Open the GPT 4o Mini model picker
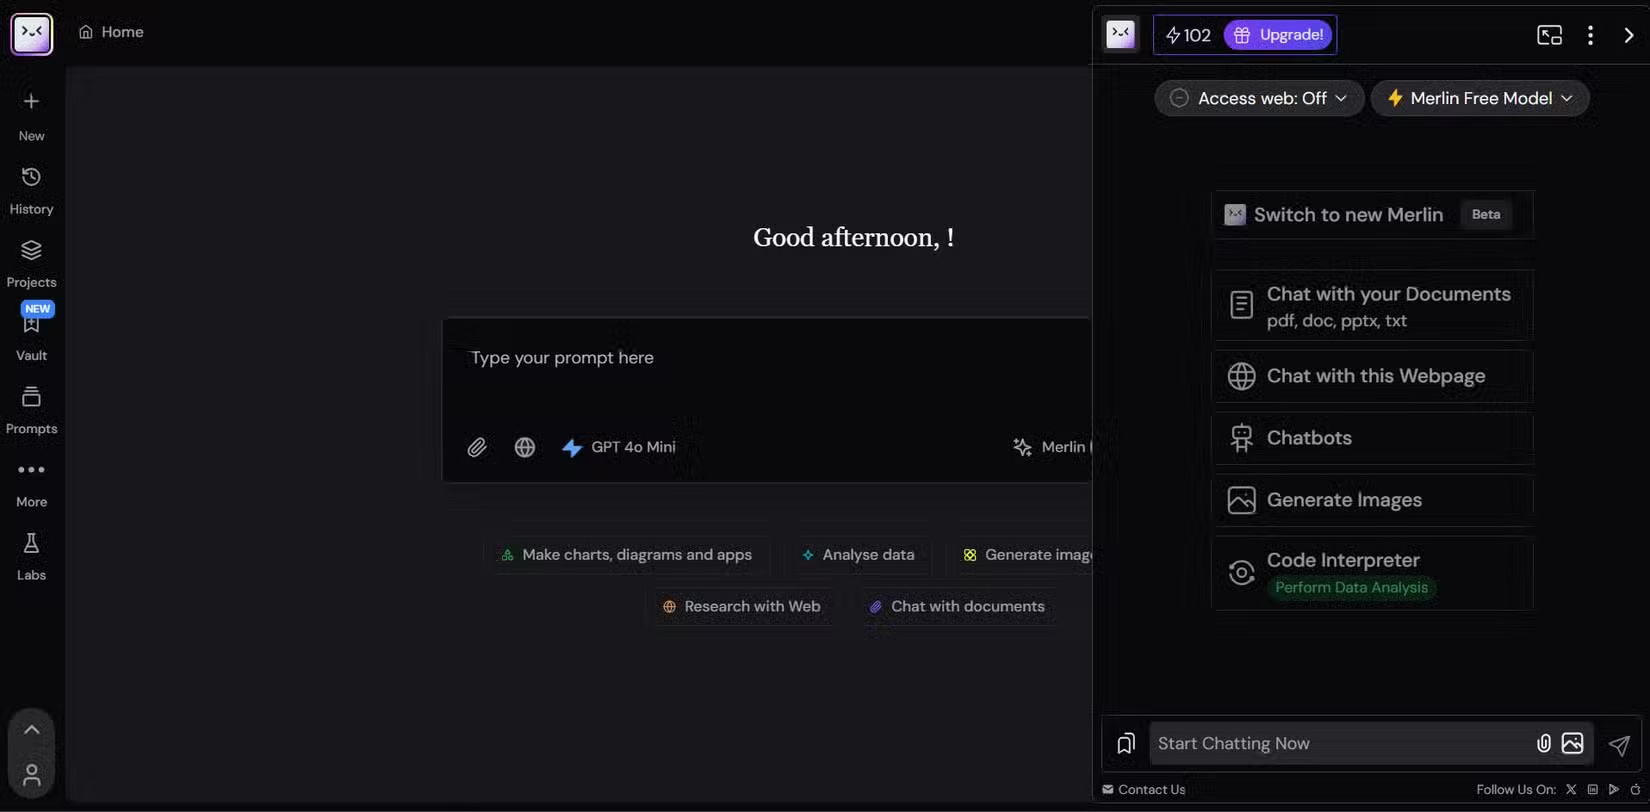Image resolution: width=1650 pixels, height=812 pixels. (619, 447)
